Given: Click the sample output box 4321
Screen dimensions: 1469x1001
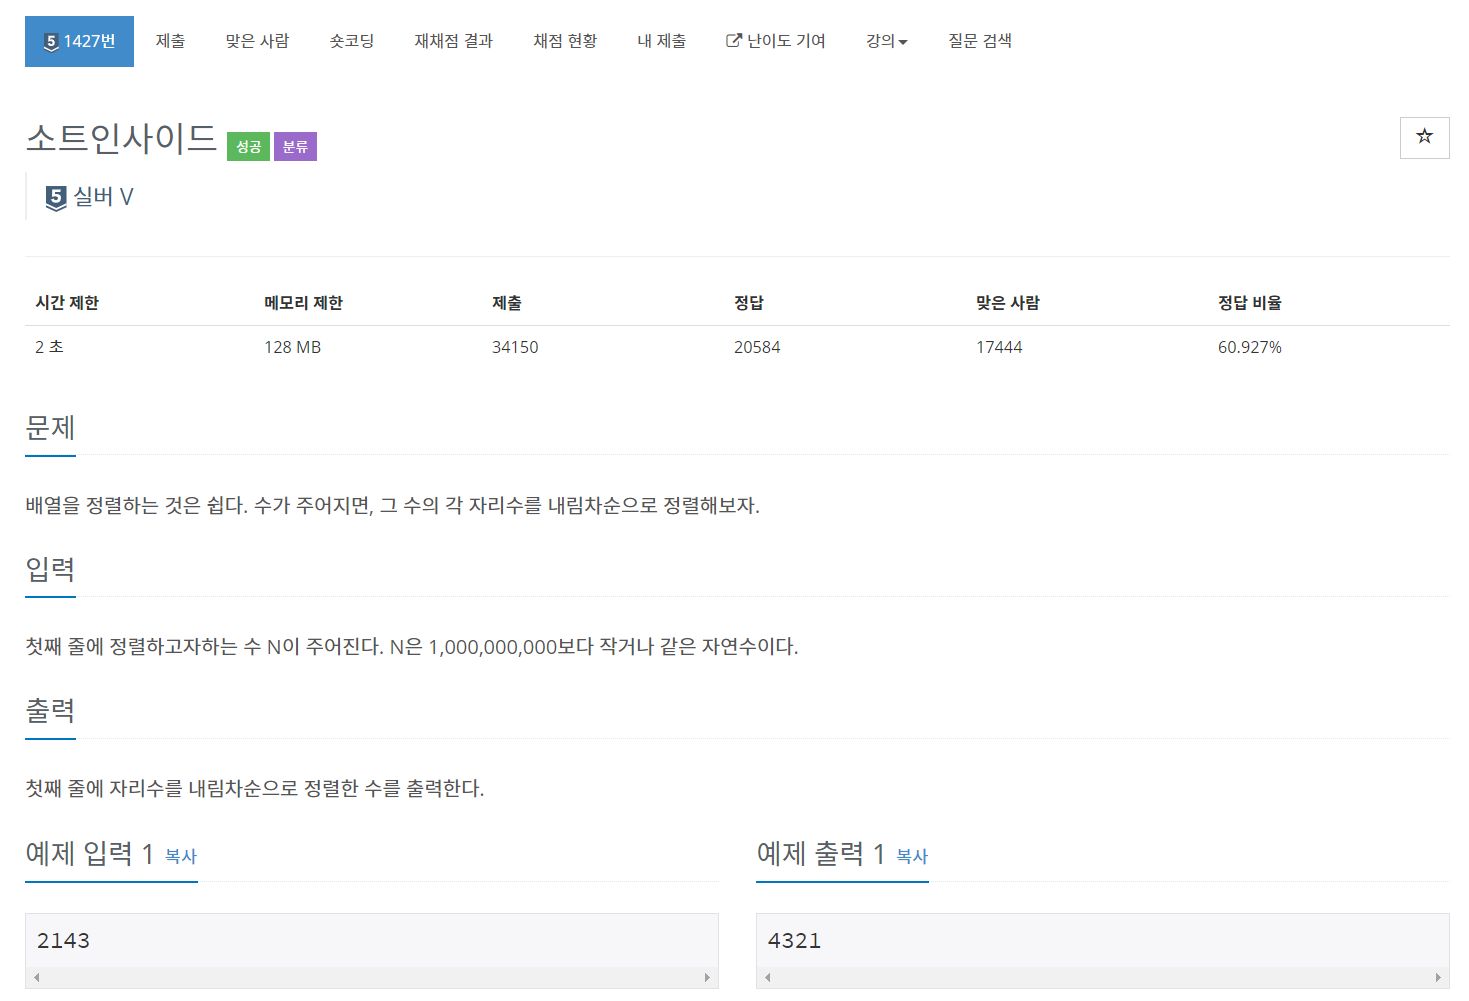Looking at the screenshot, I should click(x=1103, y=941).
